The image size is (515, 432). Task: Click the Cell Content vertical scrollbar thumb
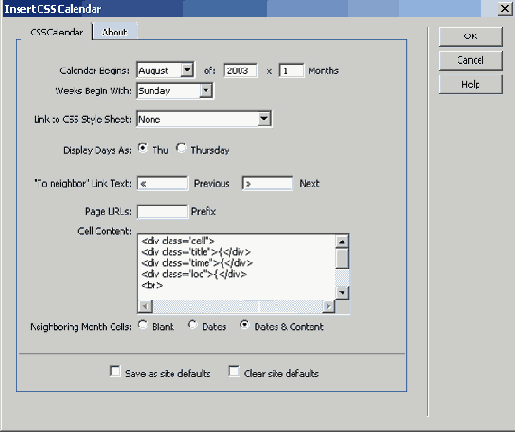(342, 258)
